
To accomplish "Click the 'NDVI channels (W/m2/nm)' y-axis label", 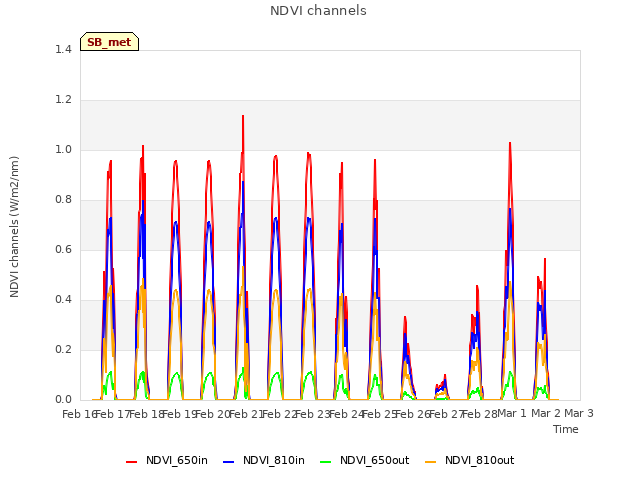I will 14,227.
